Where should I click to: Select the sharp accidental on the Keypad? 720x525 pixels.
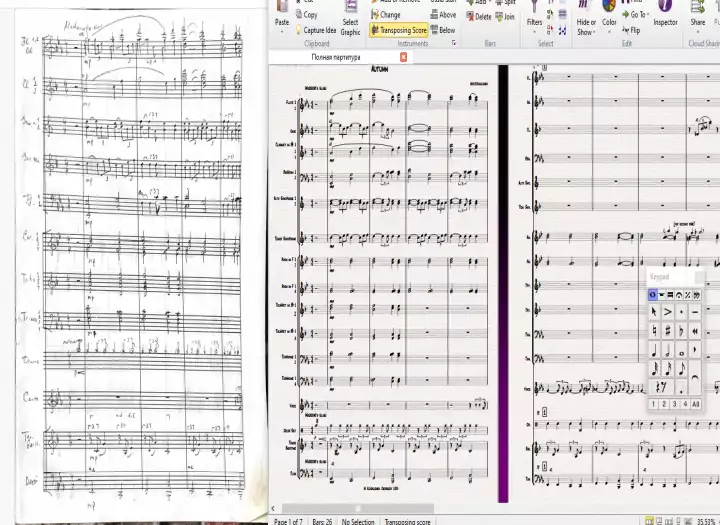pos(667,330)
